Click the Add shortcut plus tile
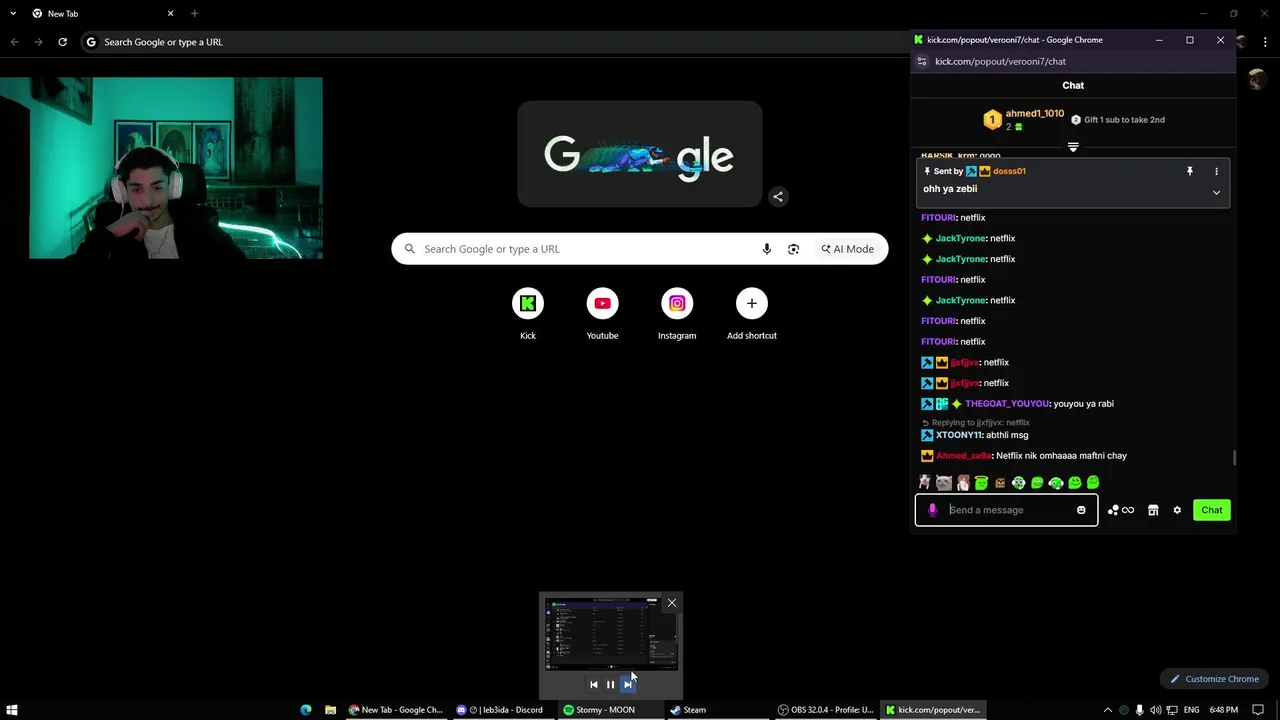1280x720 pixels. point(752,314)
